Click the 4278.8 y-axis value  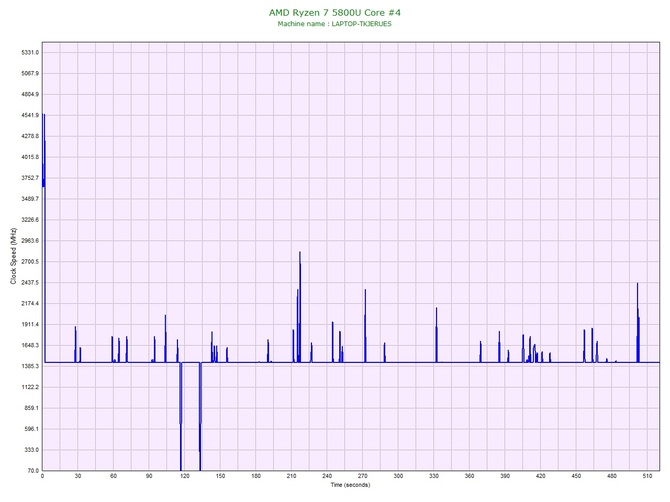click(x=30, y=136)
